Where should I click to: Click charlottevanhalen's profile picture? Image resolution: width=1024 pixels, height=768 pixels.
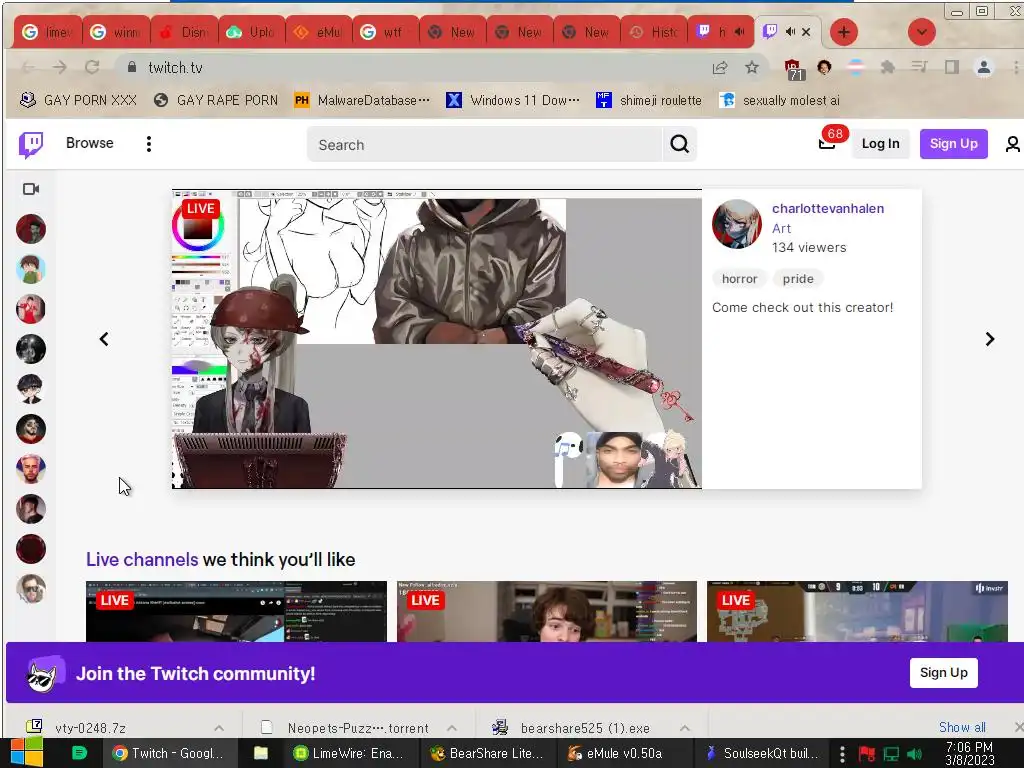pos(737,224)
